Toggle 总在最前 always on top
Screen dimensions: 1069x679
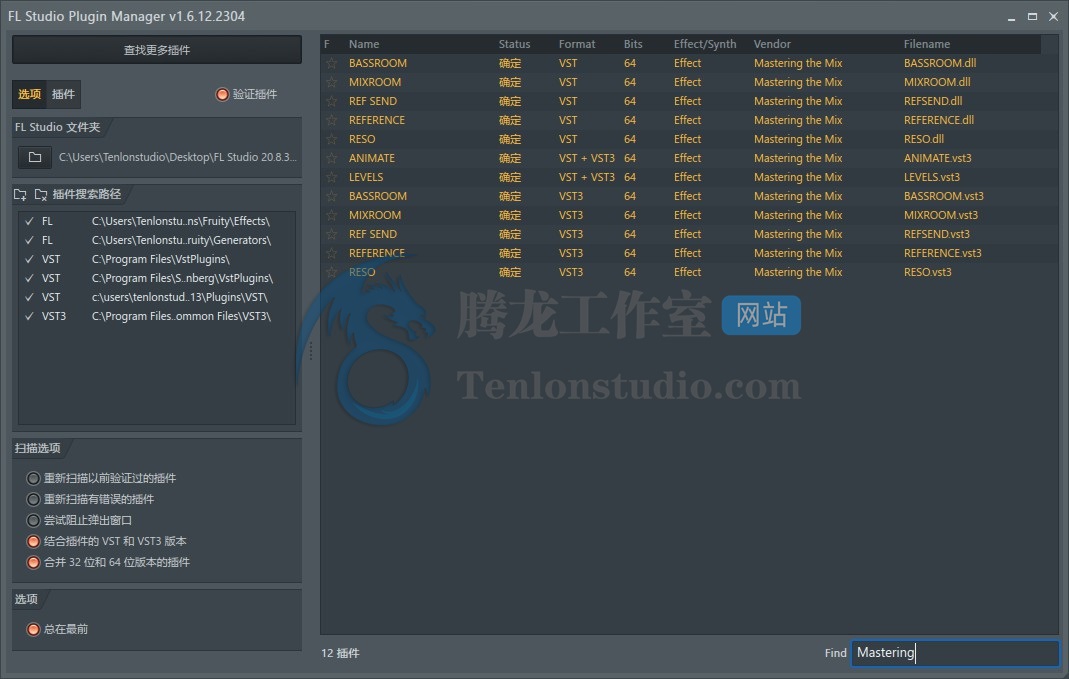pyautogui.click(x=33, y=629)
